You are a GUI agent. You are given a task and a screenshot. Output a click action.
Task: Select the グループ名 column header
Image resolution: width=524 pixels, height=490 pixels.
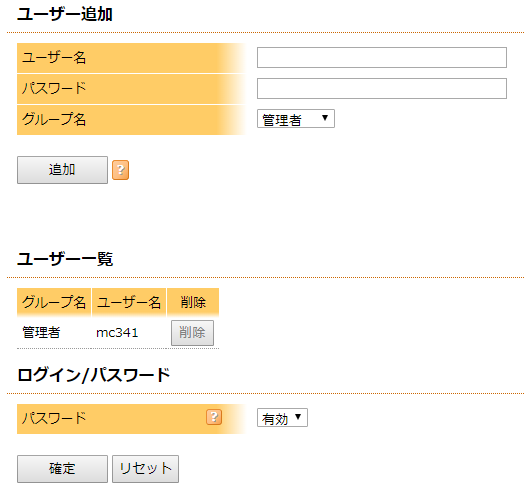[54, 302]
